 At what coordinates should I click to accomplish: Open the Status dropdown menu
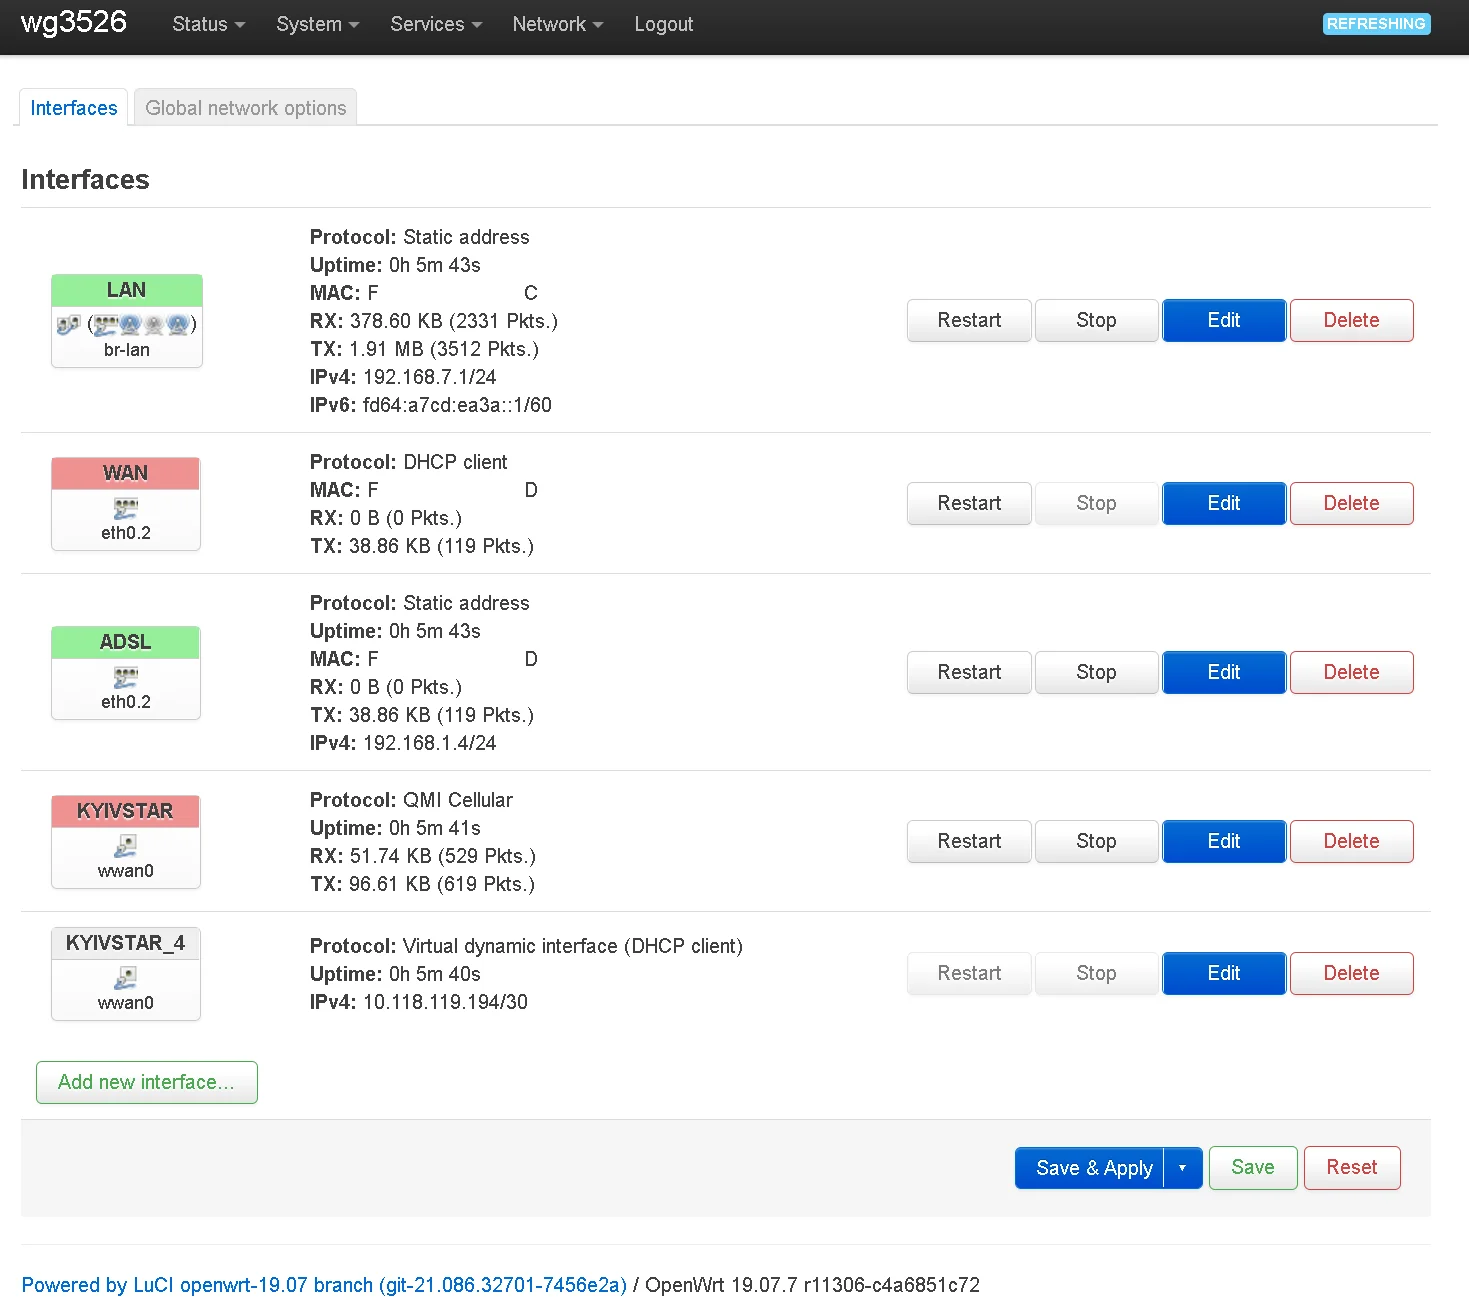click(x=208, y=24)
